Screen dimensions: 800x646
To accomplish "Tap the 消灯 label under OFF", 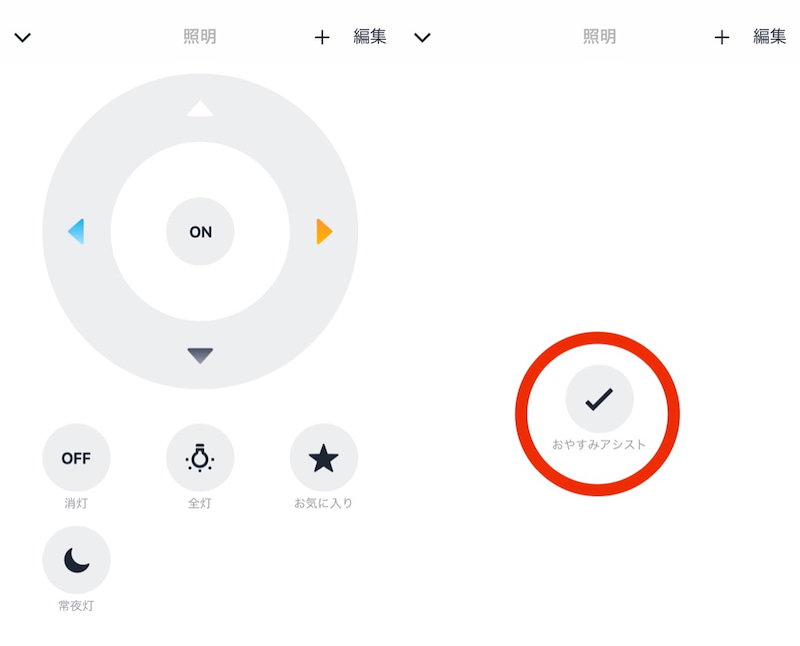I will click(76, 503).
